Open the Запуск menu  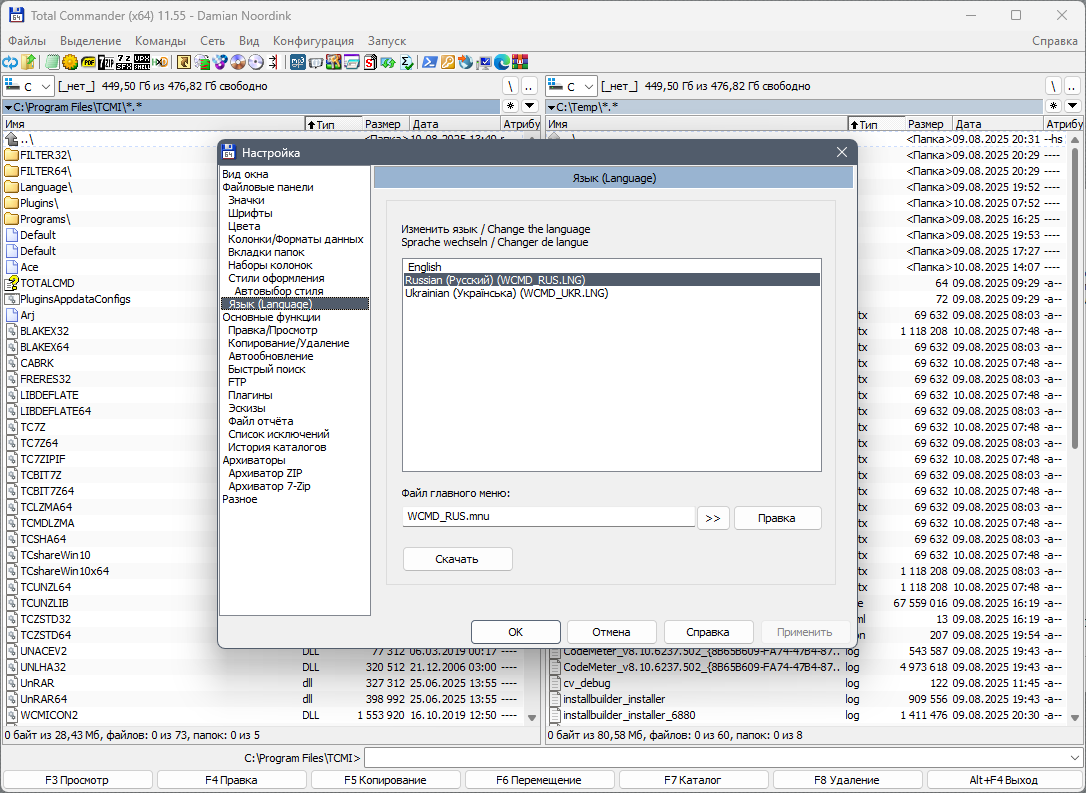[387, 41]
